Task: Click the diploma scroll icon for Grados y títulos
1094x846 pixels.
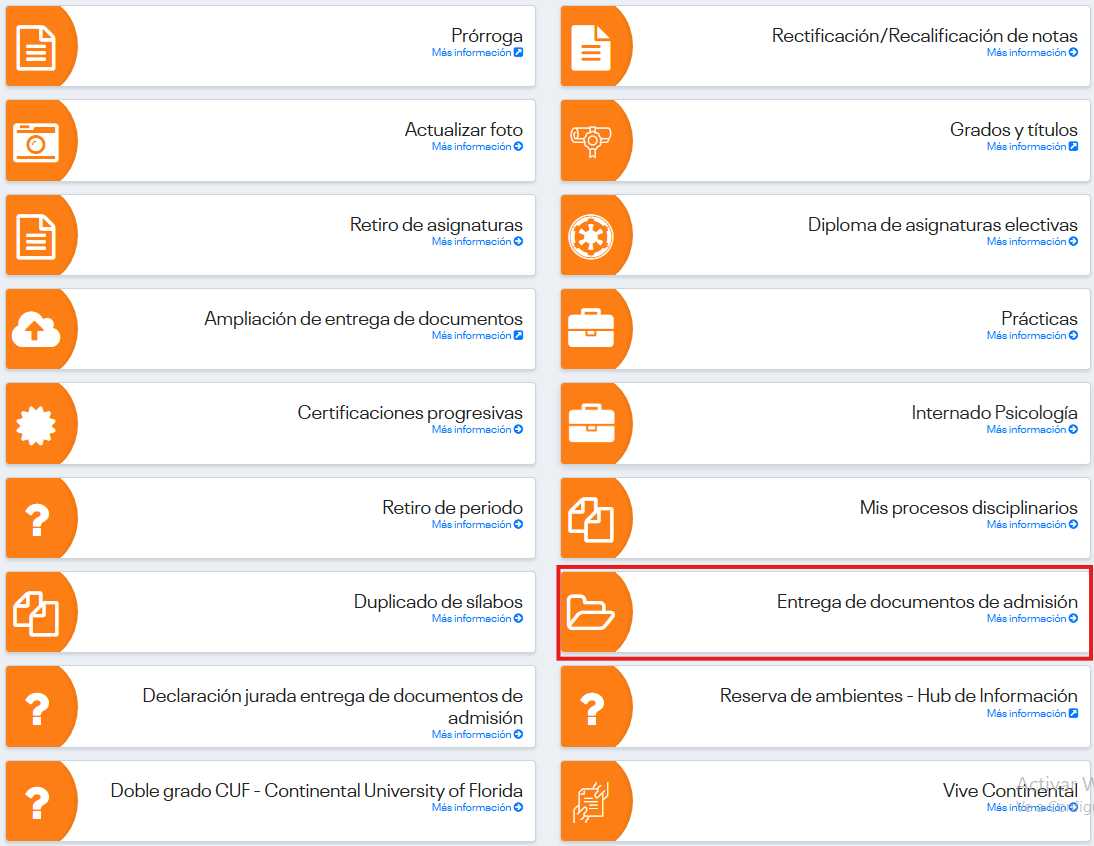Action: [x=591, y=141]
